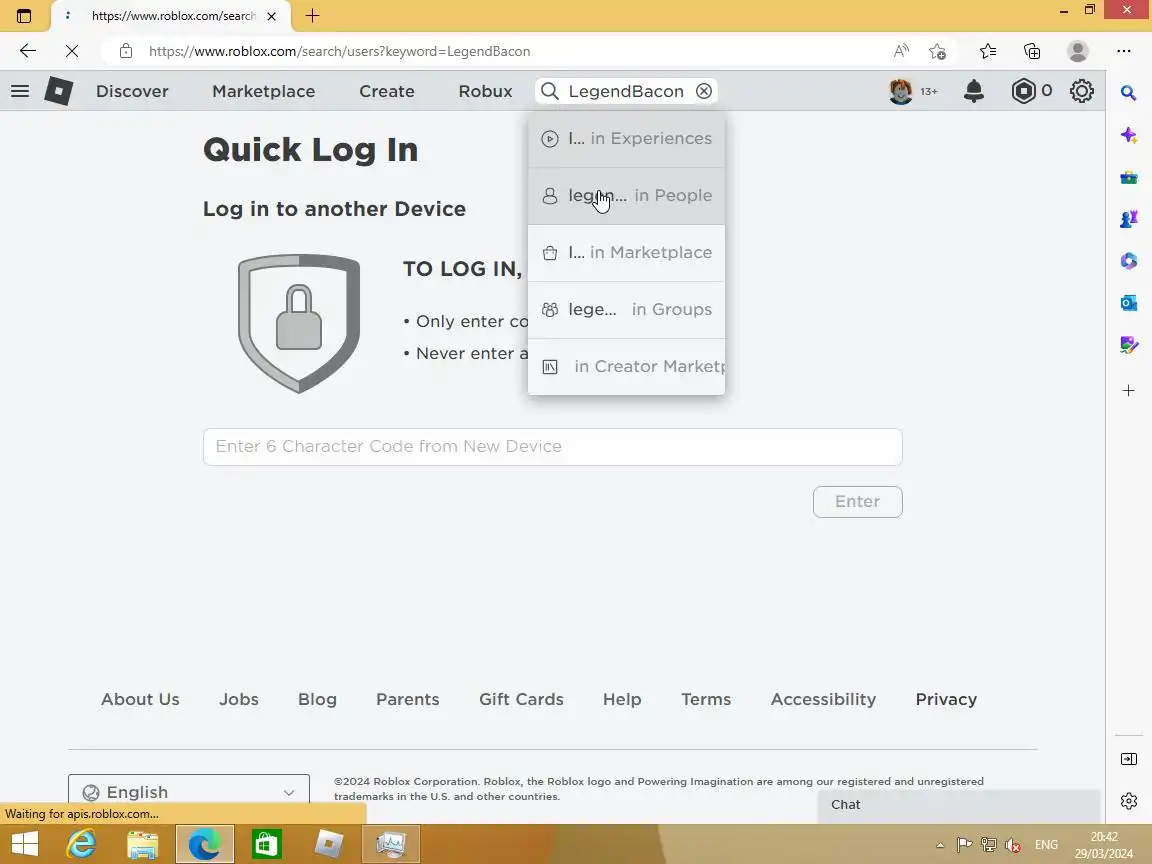This screenshot has height=864, width=1152.
Task: Open the sidebar Tools briefcase icon
Action: pyautogui.click(x=1129, y=177)
